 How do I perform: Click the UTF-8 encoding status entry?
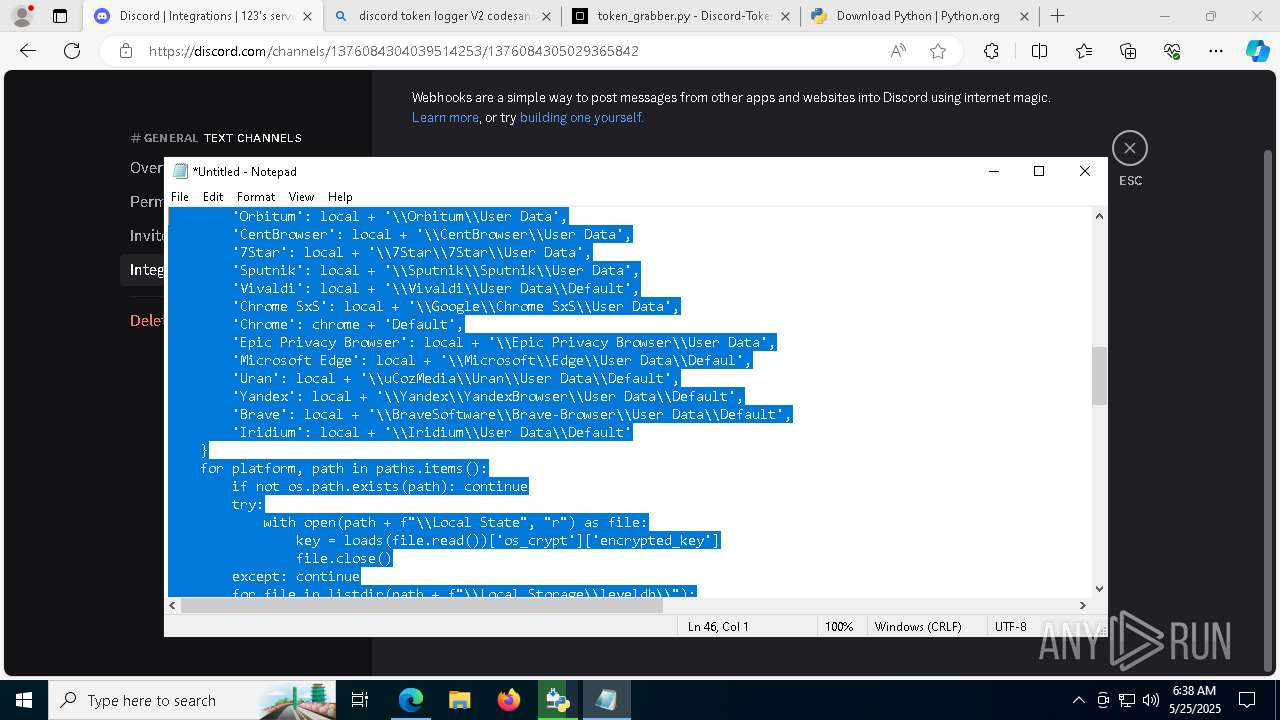point(1011,626)
